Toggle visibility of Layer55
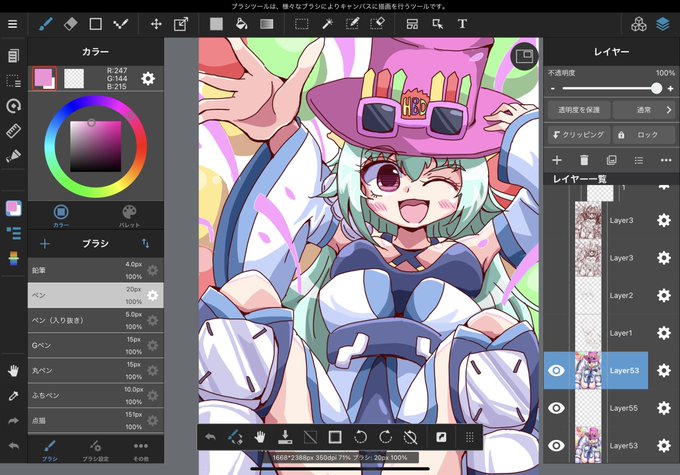 (x=556, y=408)
